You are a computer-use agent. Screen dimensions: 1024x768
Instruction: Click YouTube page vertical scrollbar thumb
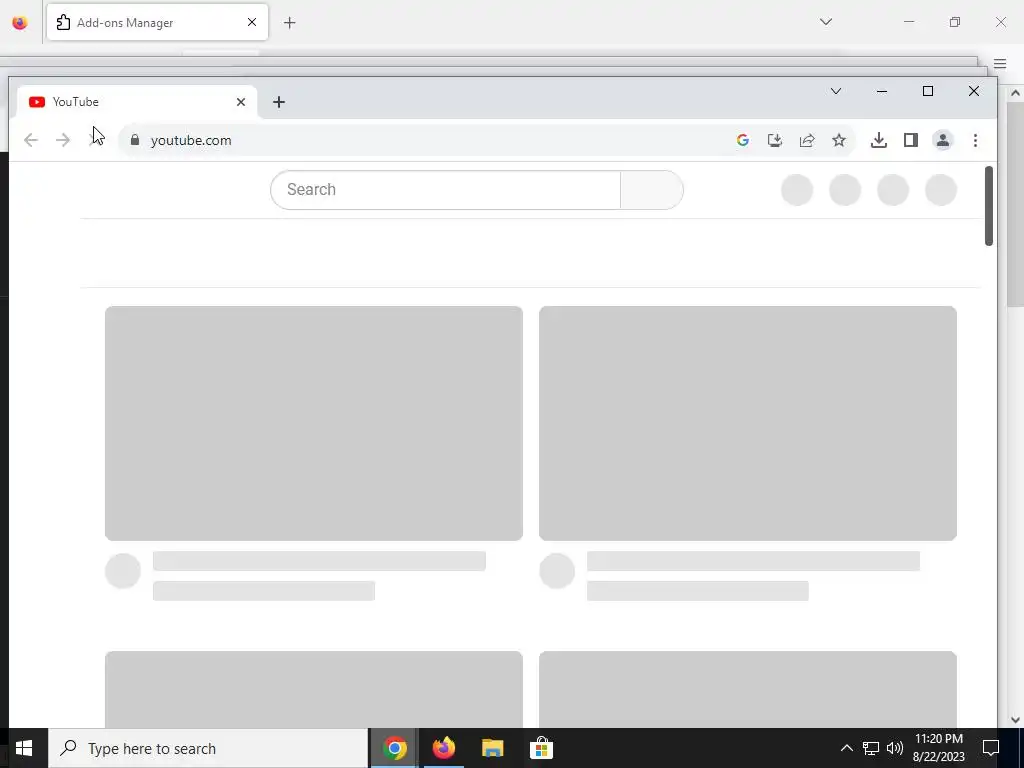(989, 206)
